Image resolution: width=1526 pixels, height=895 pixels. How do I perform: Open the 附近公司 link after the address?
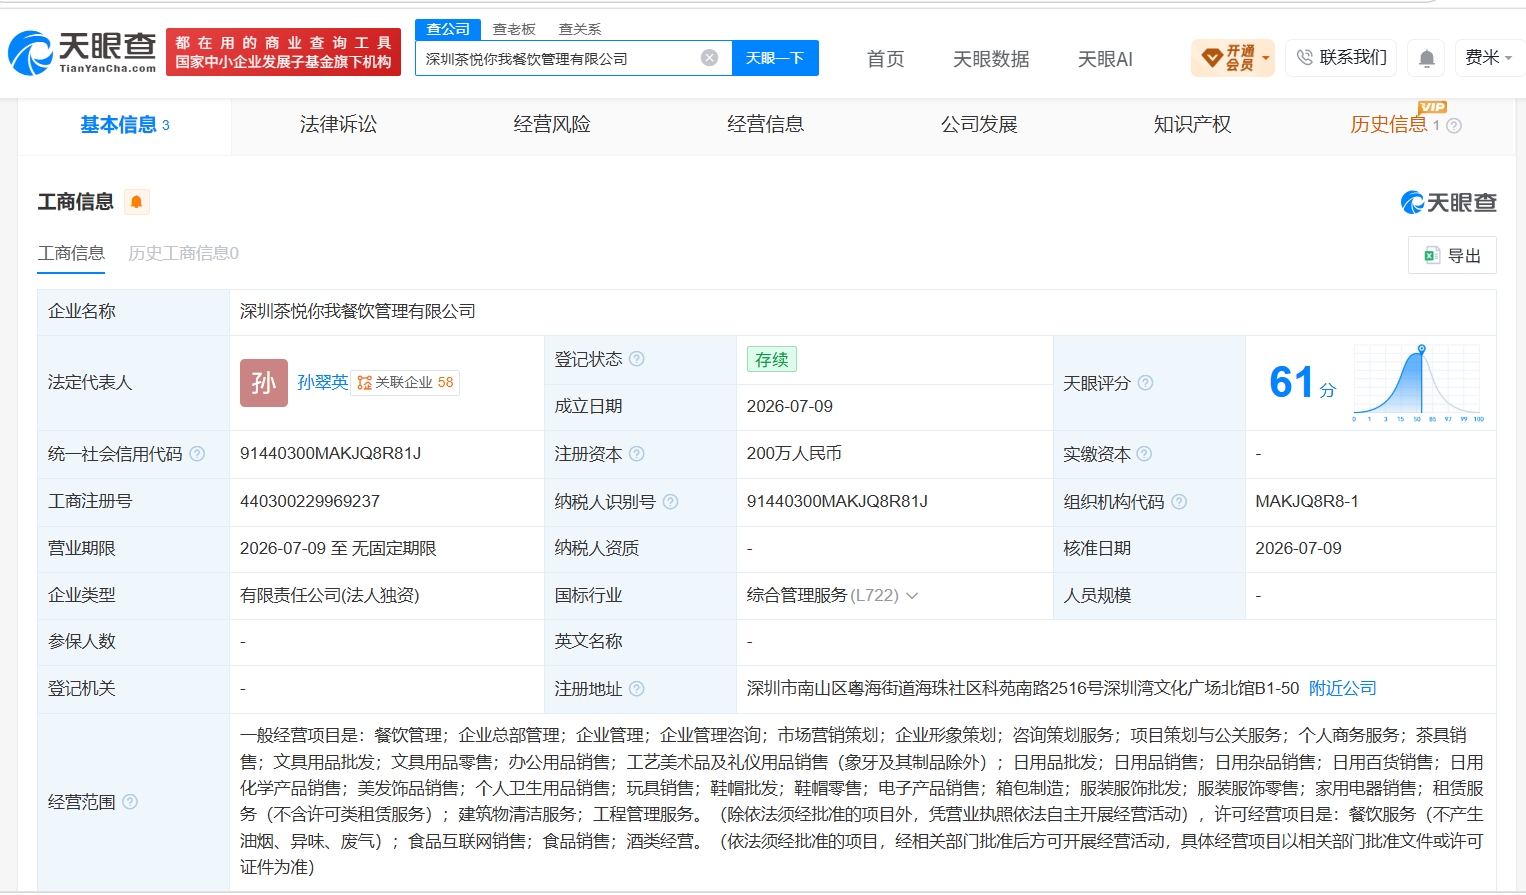[x=1343, y=688]
